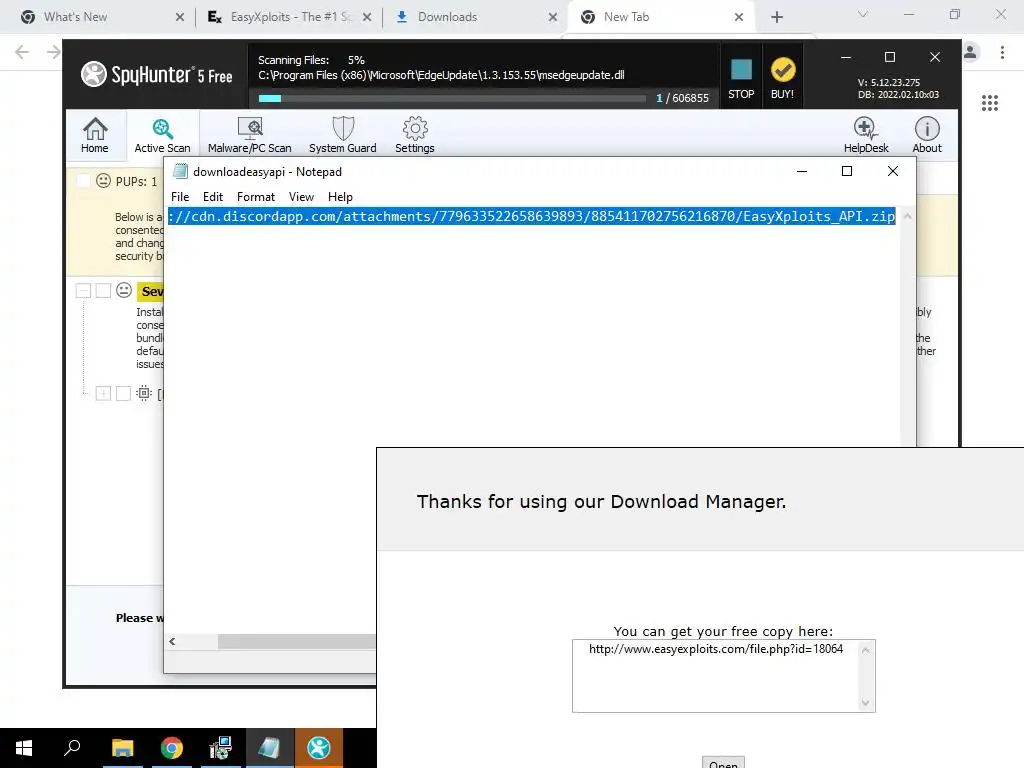Maximize the Notepad window
This screenshot has width=1024, height=768.
[847, 171]
